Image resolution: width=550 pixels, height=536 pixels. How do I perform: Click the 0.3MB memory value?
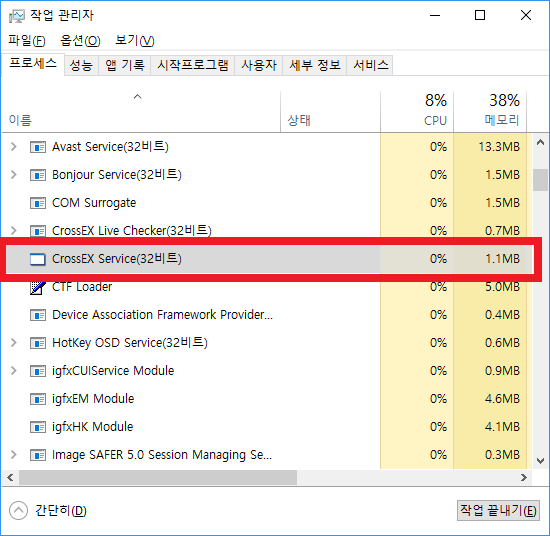click(x=502, y=455)
